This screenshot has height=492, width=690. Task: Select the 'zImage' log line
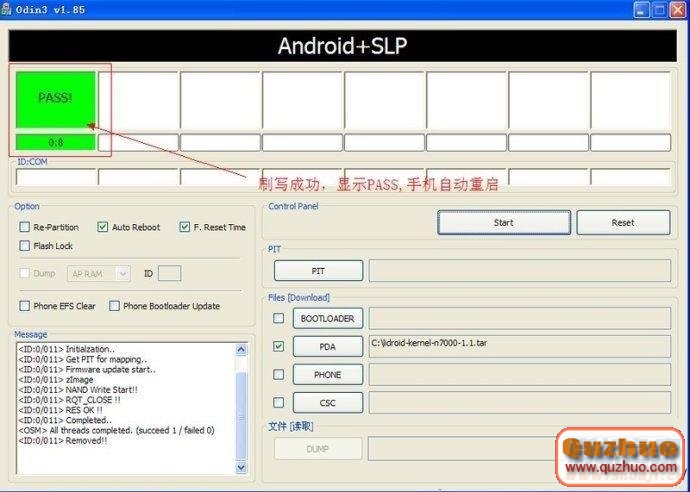[55, 379]
